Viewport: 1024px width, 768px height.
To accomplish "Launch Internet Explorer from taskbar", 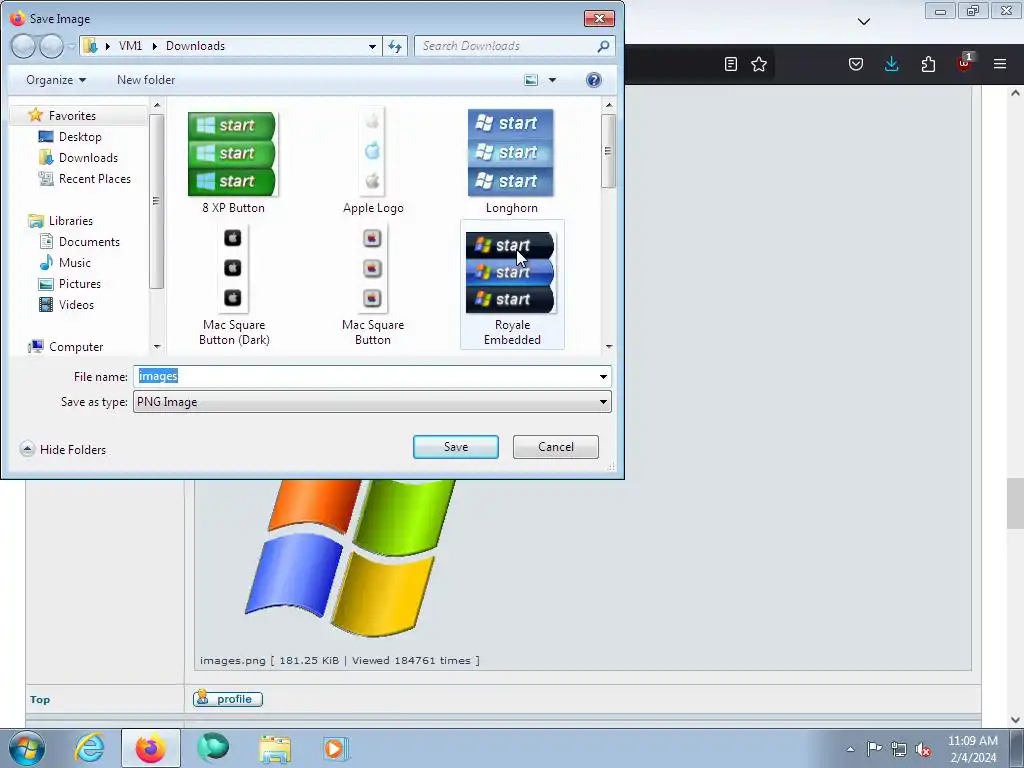I will [x=89, y=748].
